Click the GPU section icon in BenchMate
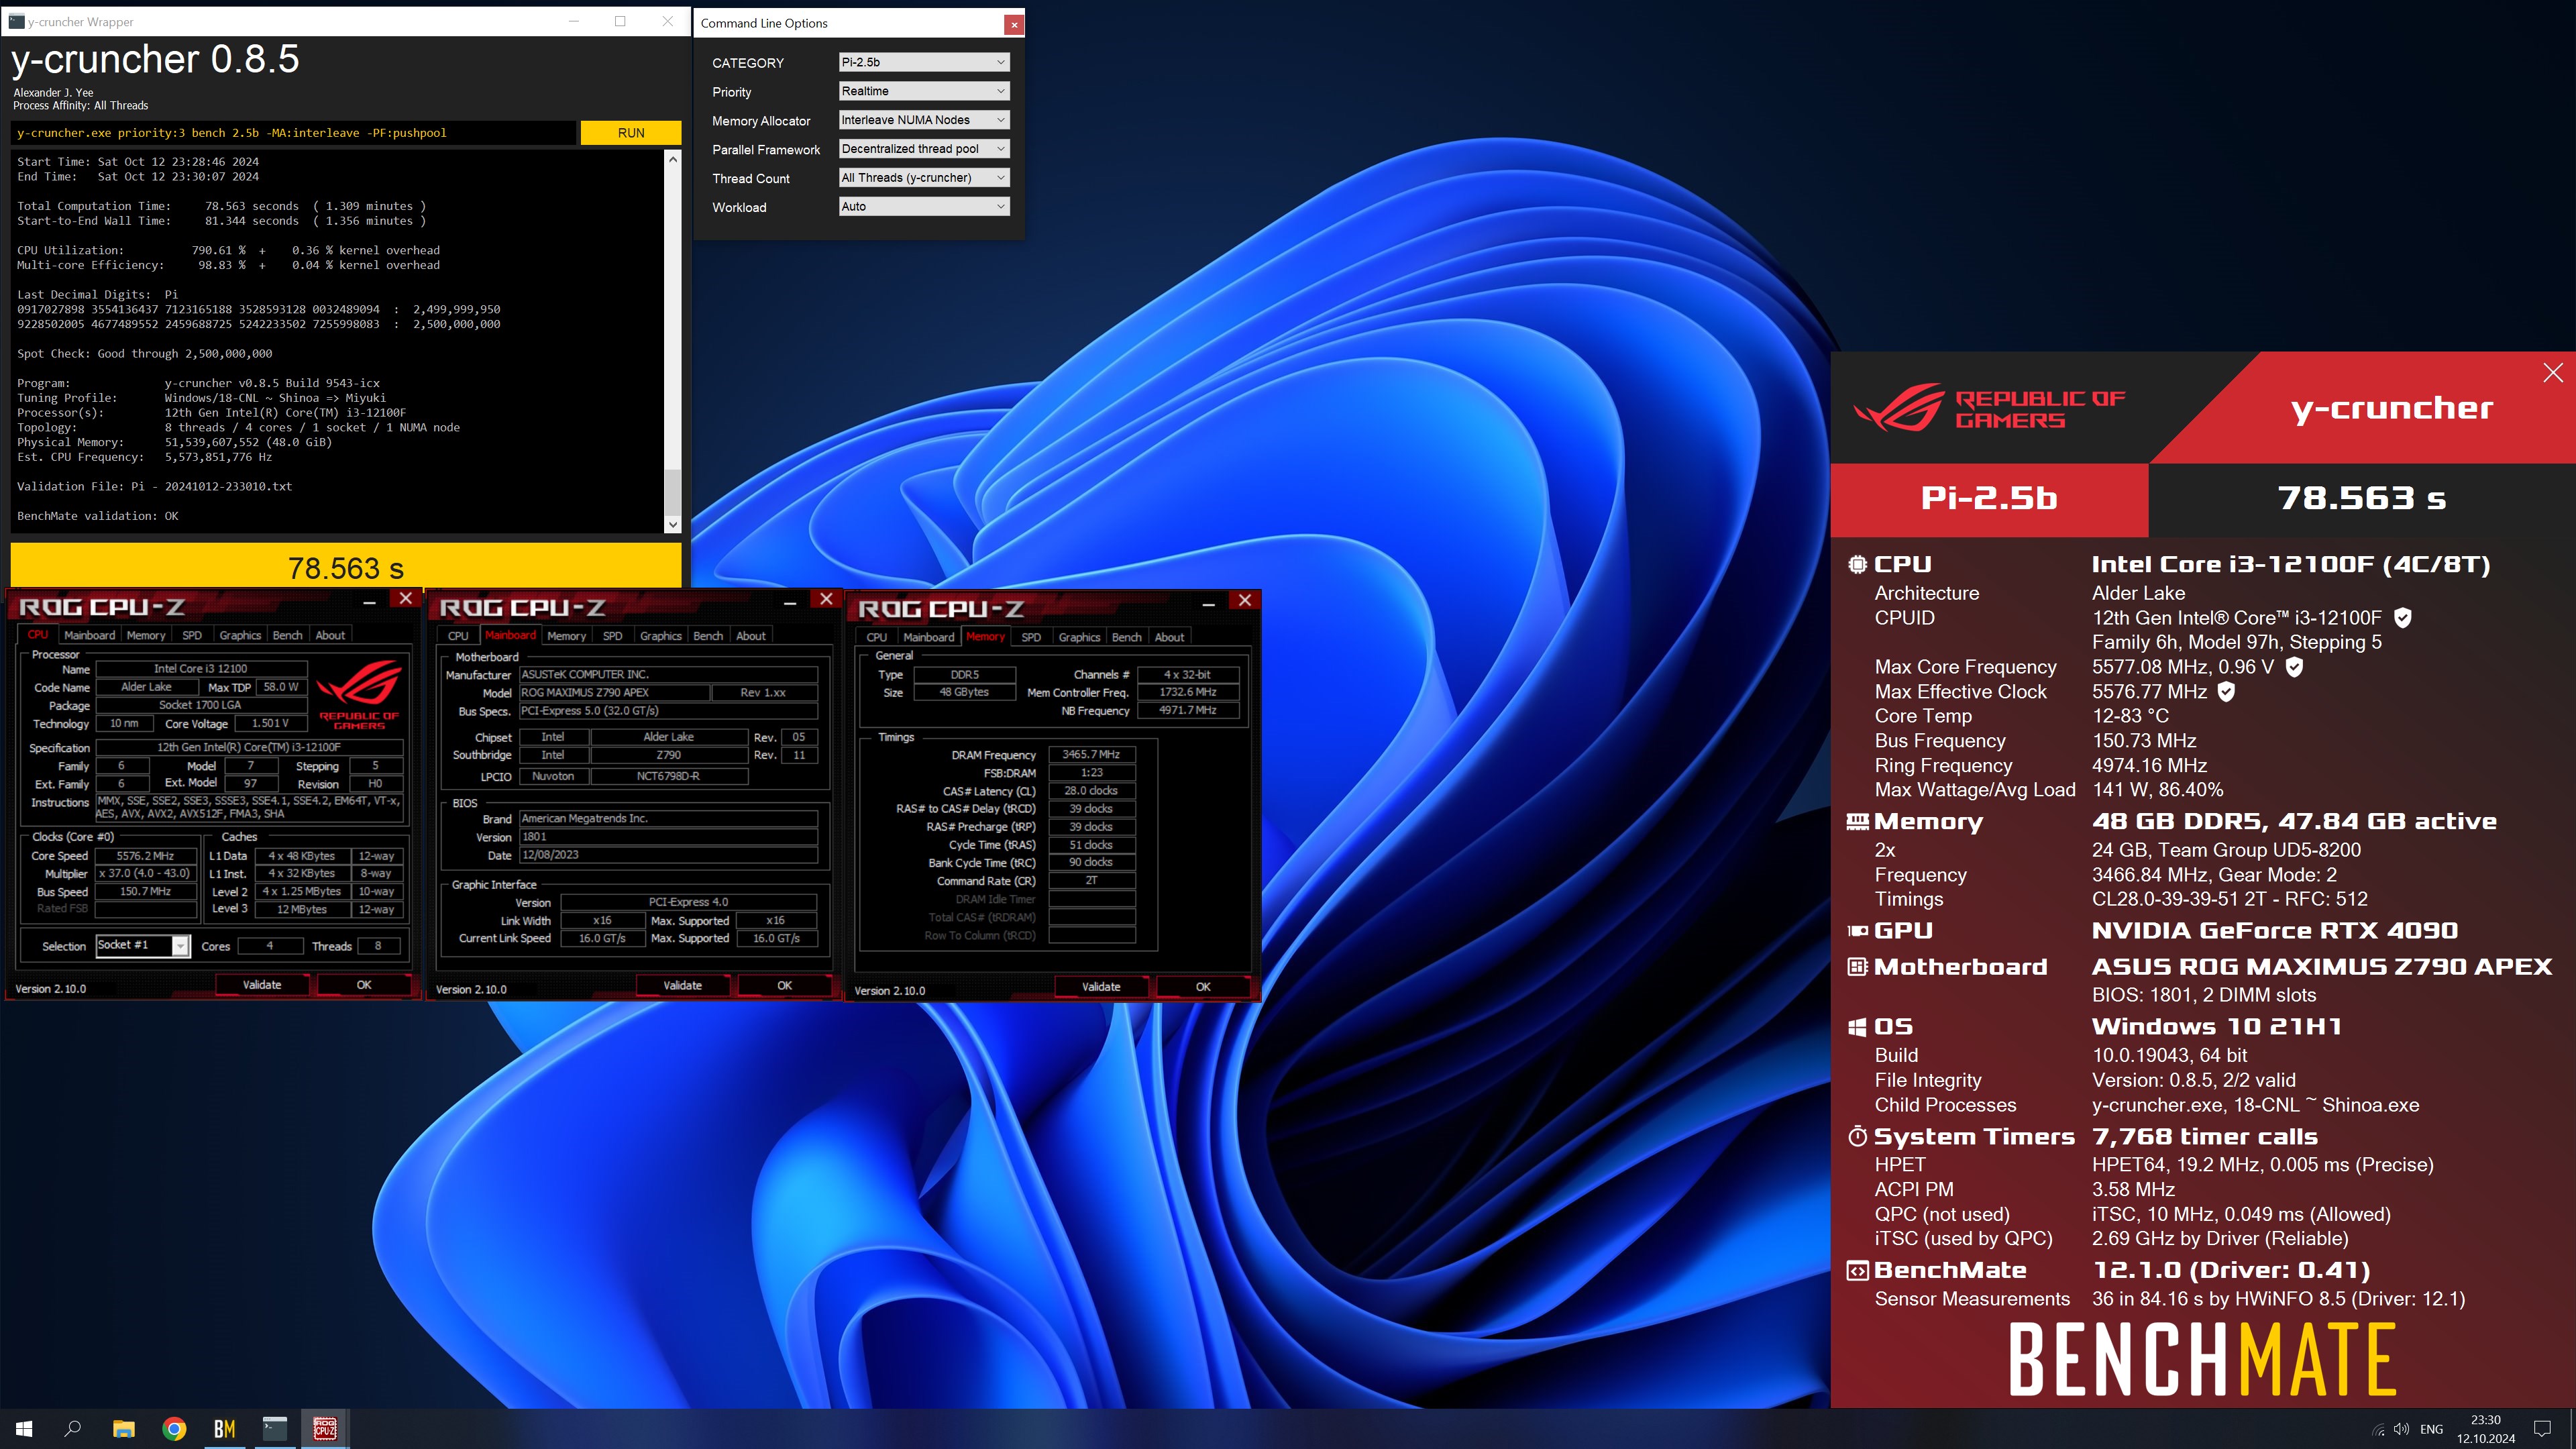This screenshot has height=1449, width=2576. tap(1857, 931)
